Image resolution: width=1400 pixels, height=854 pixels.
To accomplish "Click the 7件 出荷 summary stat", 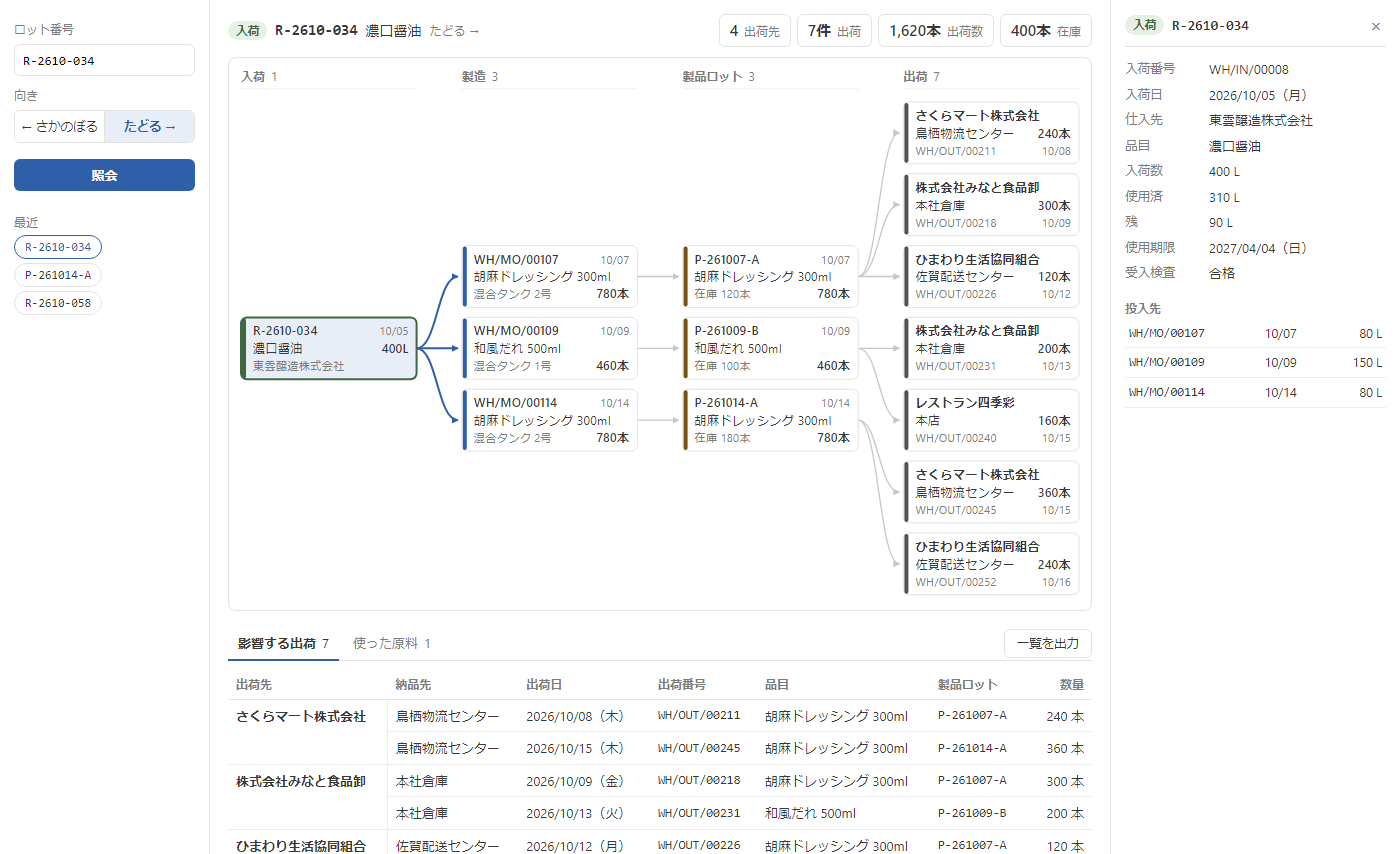I will tap(834, 31).
